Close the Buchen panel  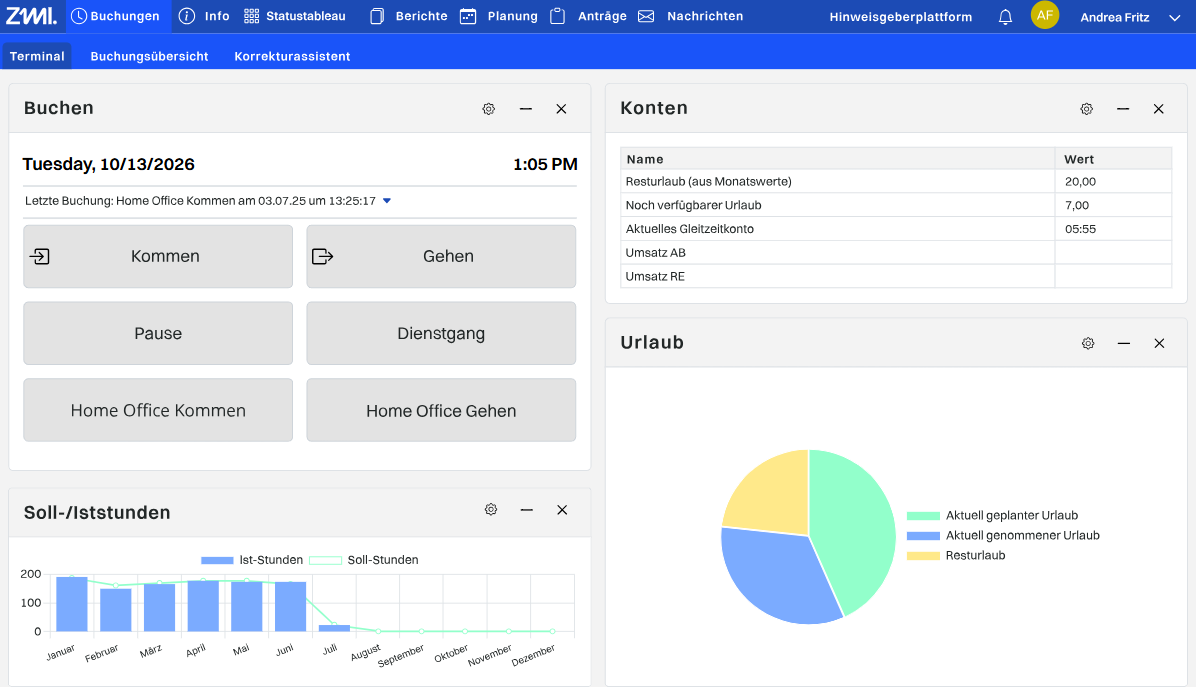click(561, 109)
